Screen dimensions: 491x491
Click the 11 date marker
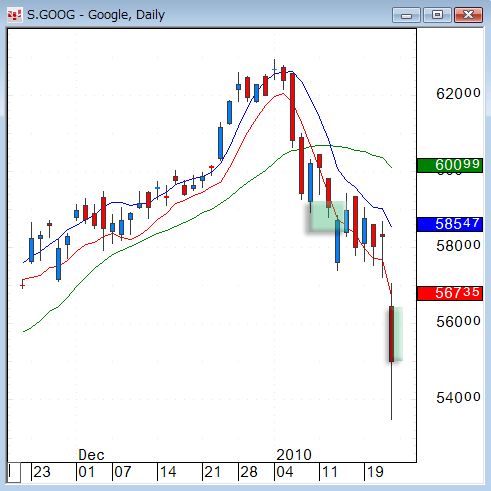[330, 472]
